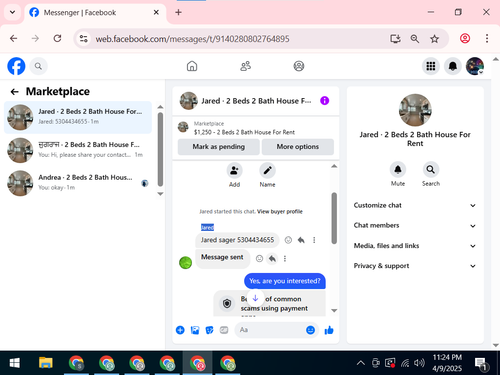Open the tab search dropdown chevron

tap(12, 12)
